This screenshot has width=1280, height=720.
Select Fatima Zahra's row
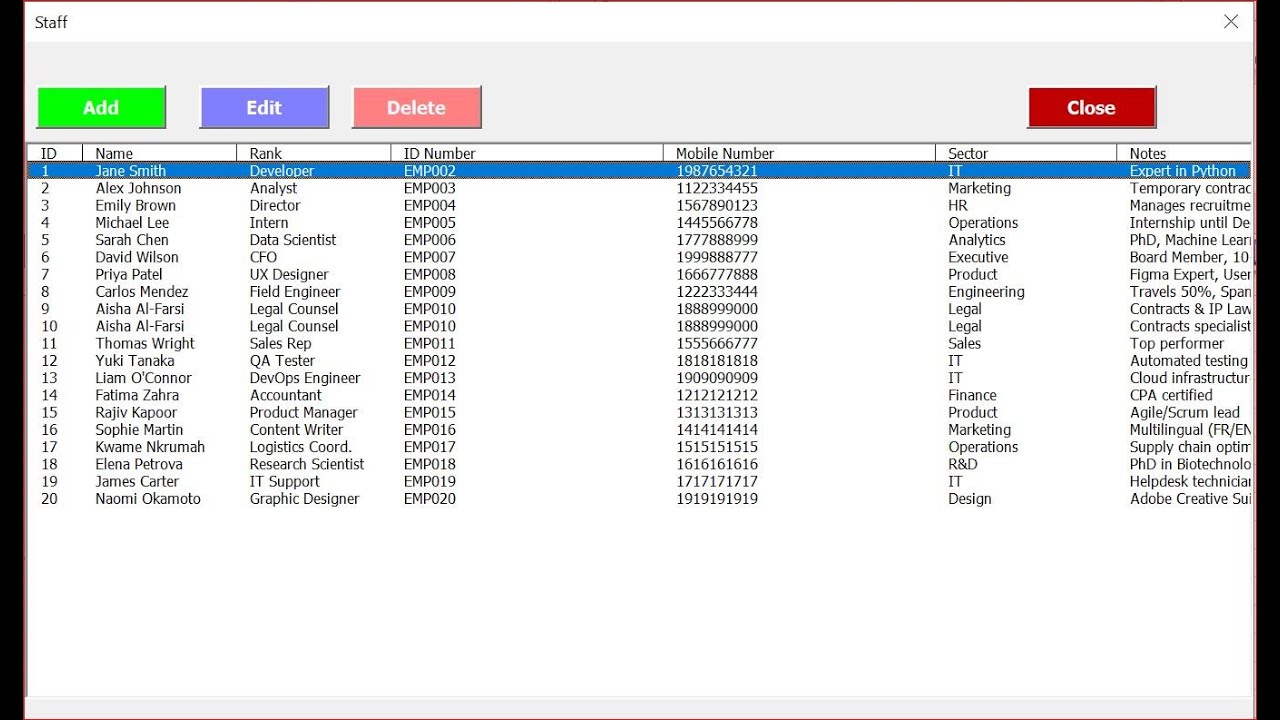pyautogui.click(x=639, y=395)
